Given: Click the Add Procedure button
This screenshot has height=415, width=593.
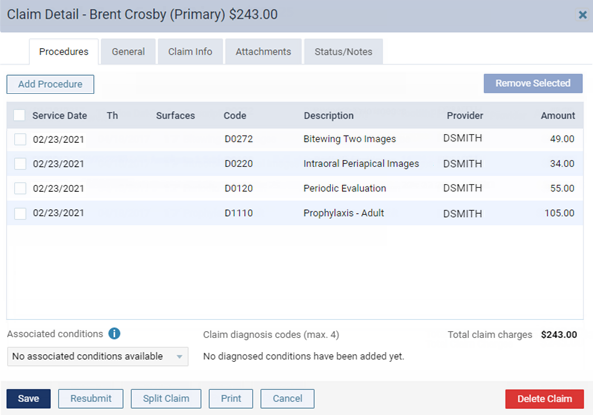Looking at the screenshot, I should [50, 84].
